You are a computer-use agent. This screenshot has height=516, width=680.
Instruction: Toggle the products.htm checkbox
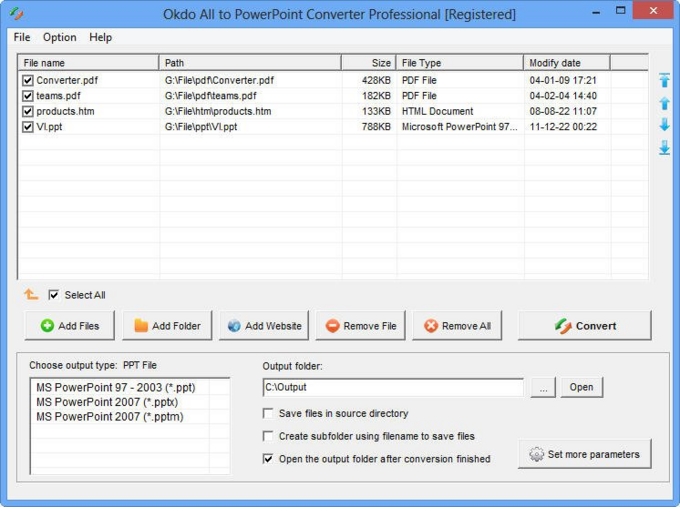click(28, 111)
